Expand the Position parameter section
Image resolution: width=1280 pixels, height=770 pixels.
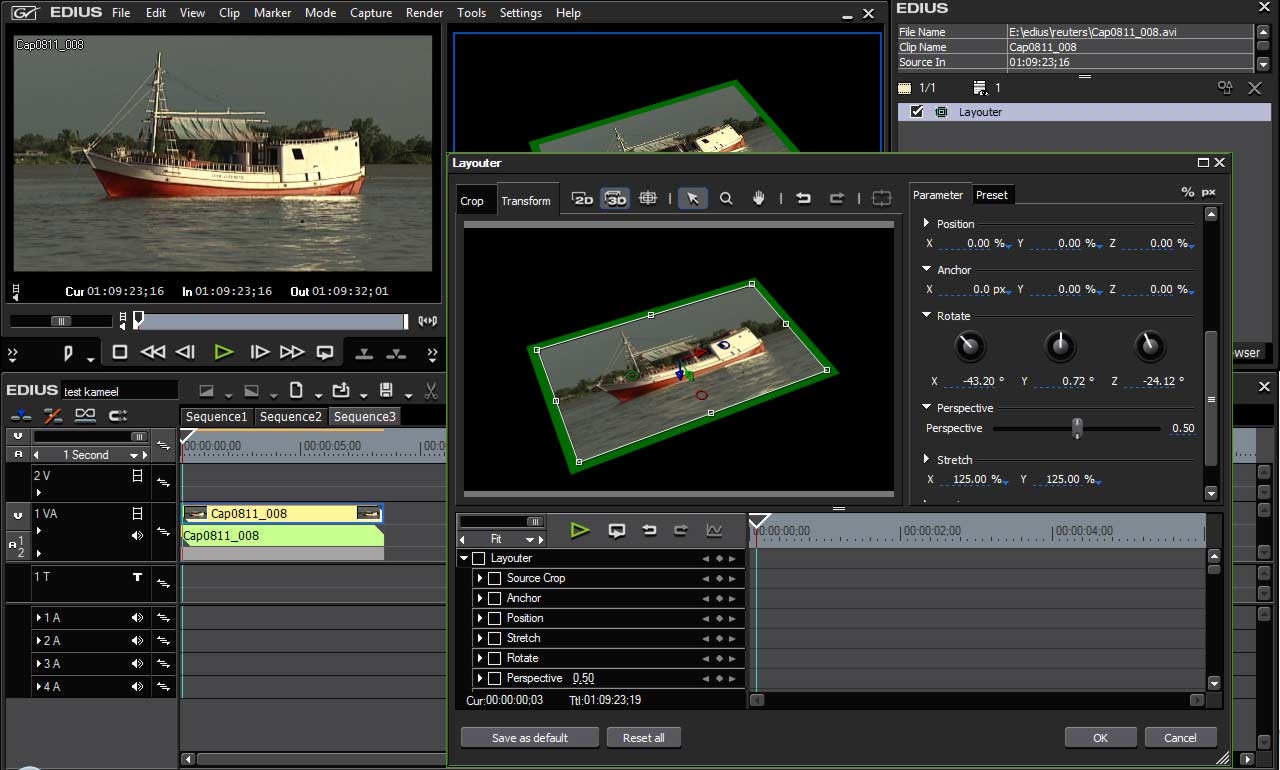point(927,224)
